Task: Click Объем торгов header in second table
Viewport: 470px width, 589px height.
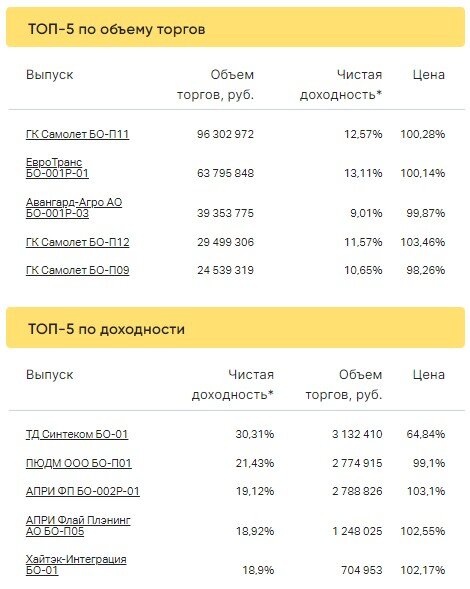Action: 344,385
